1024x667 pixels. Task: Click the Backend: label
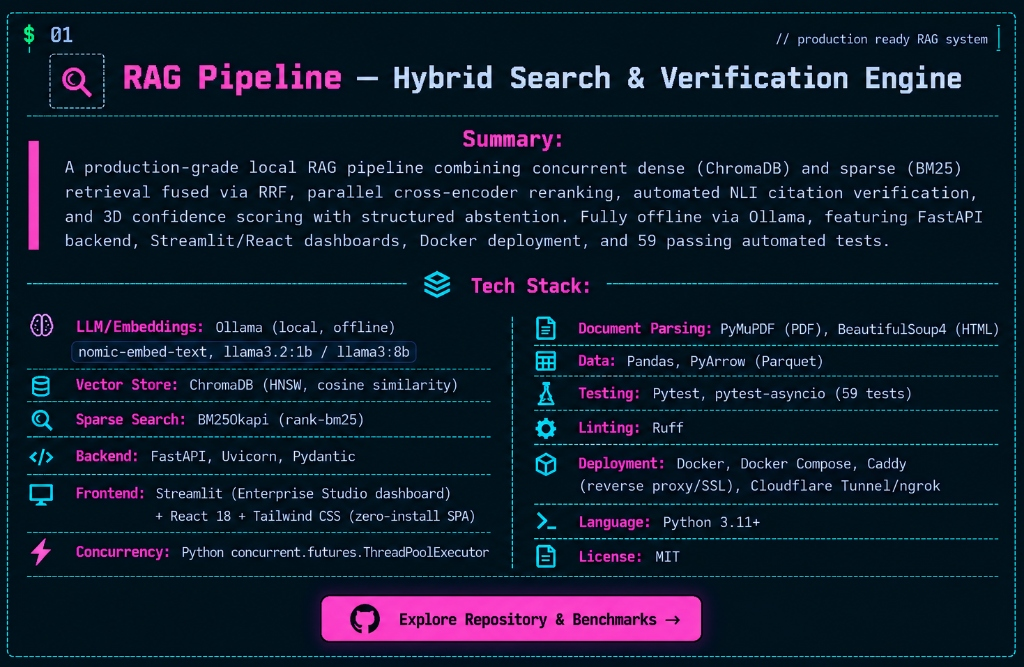click(107, 456)
